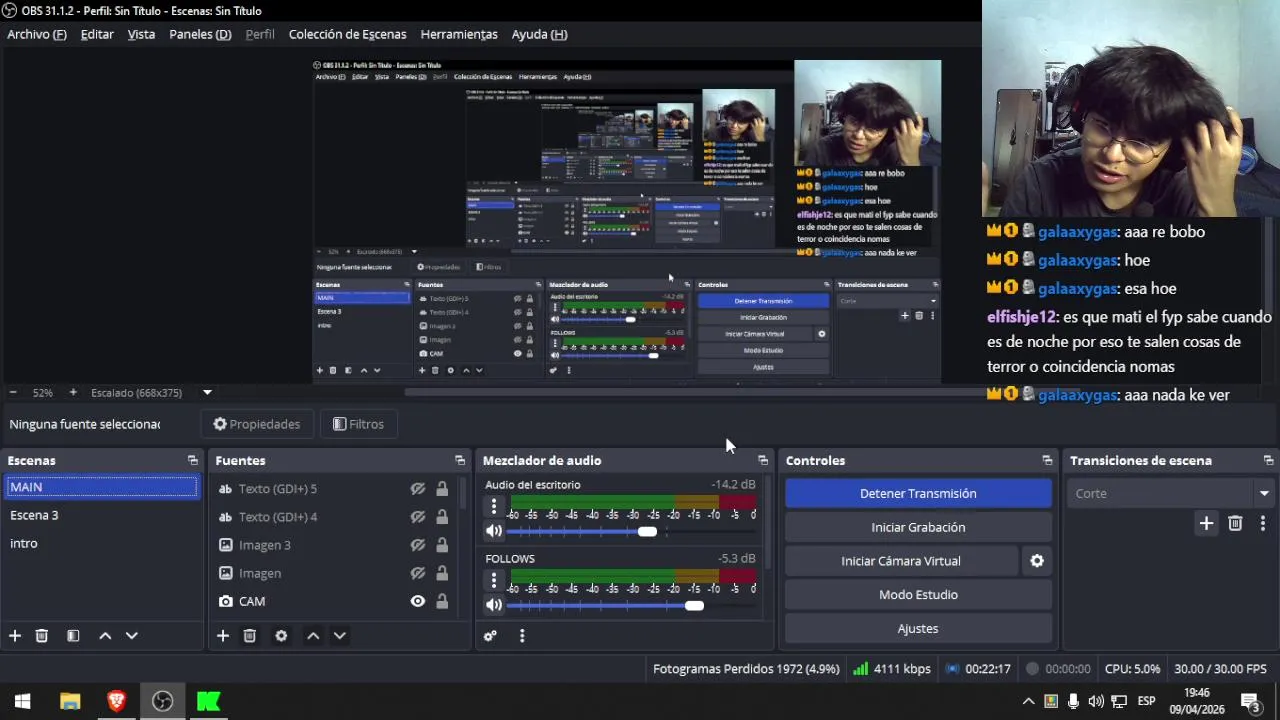Screen dimensions: 1280x720
Task: Undock the Mezclador de audio panel
Action: (763, 461)
